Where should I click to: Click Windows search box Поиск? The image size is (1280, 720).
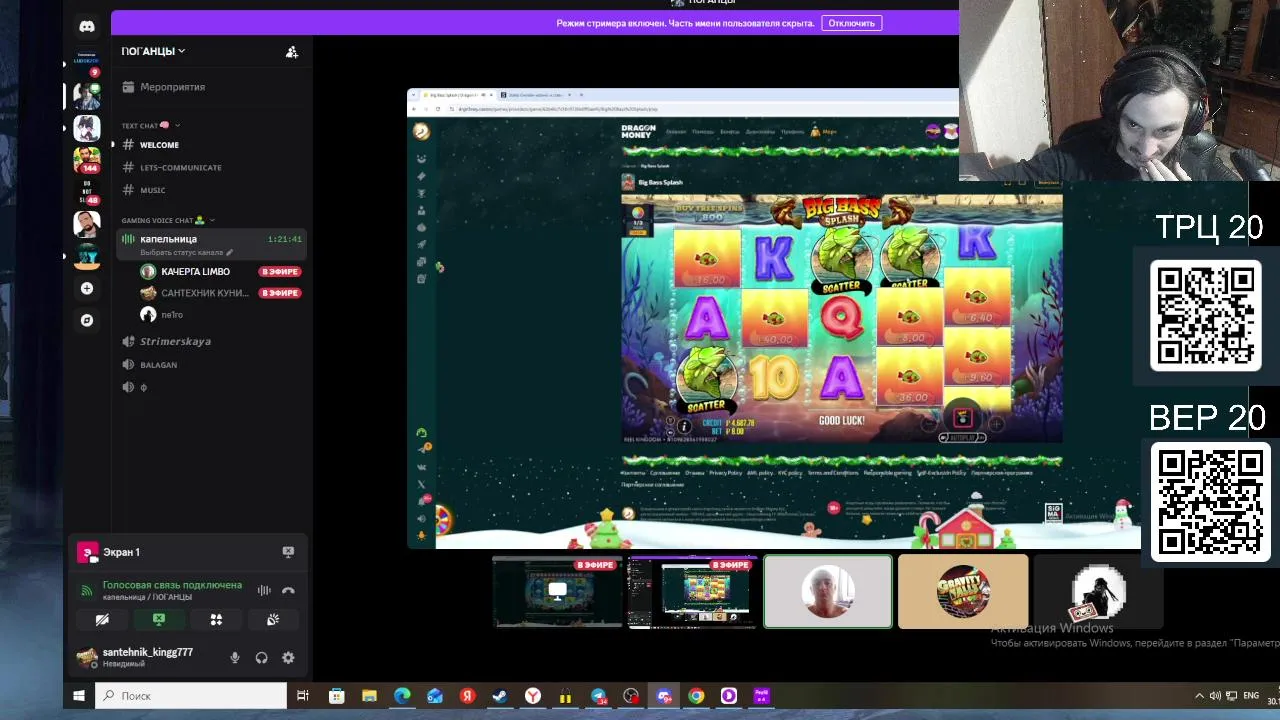click(x=191, y=696)
